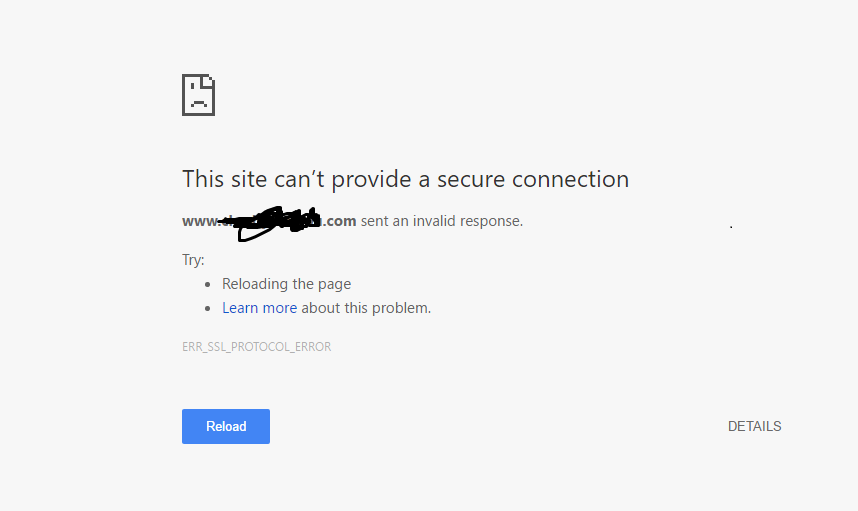
Task: Click the secure connection heading text
Action: click(405, 179)
